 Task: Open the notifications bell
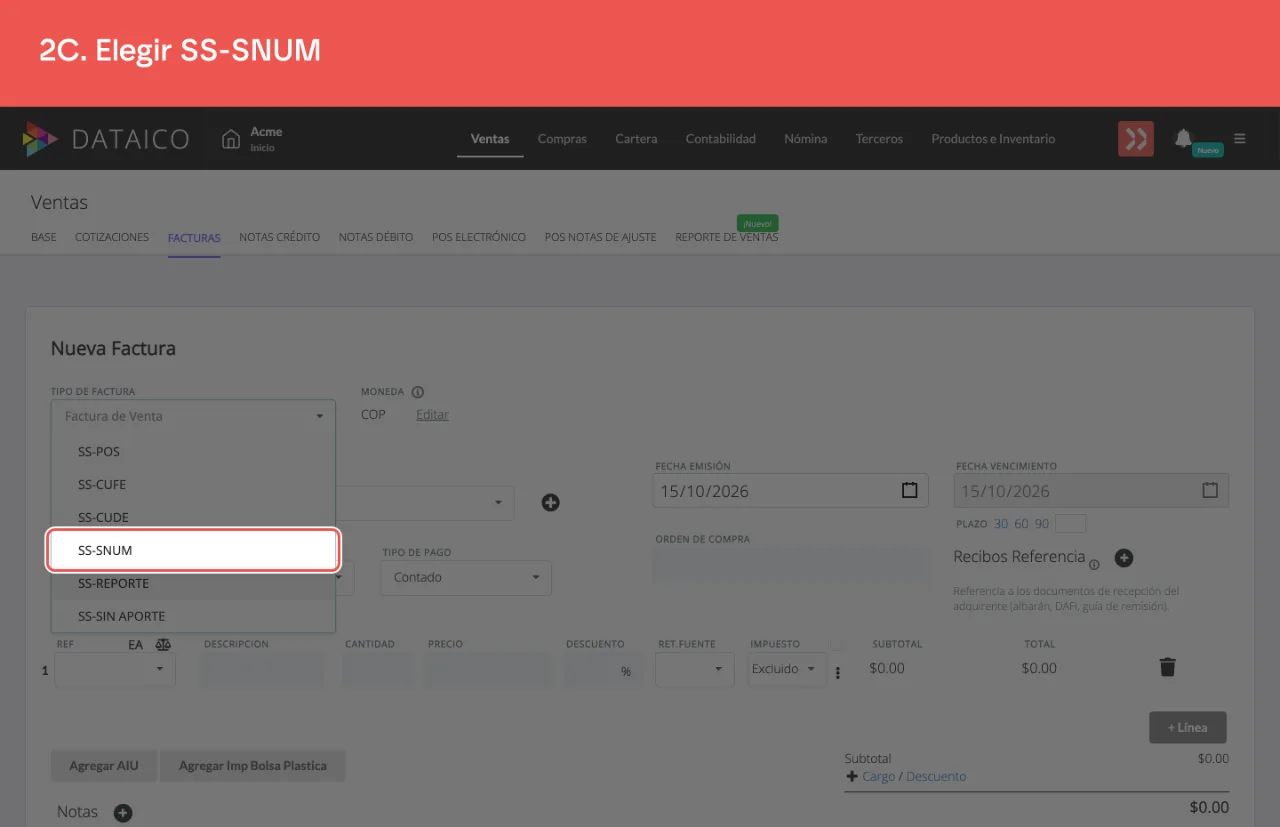(1183, 138)
